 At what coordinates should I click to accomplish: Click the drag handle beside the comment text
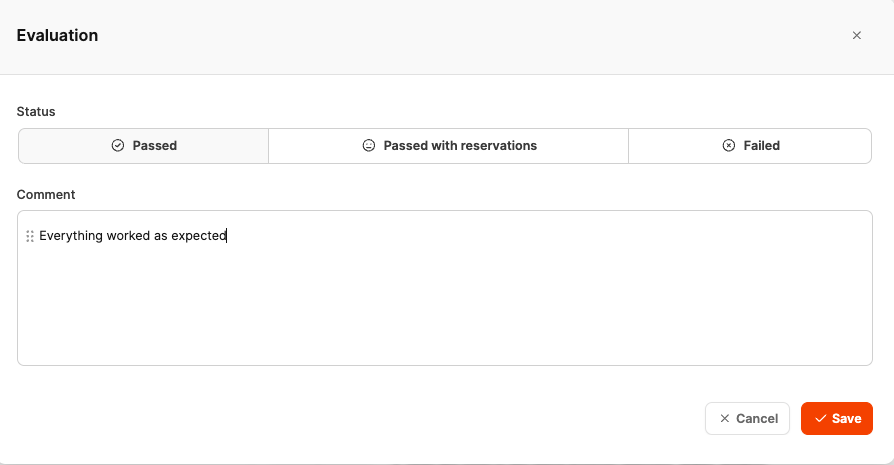click(x=30, y=237)
